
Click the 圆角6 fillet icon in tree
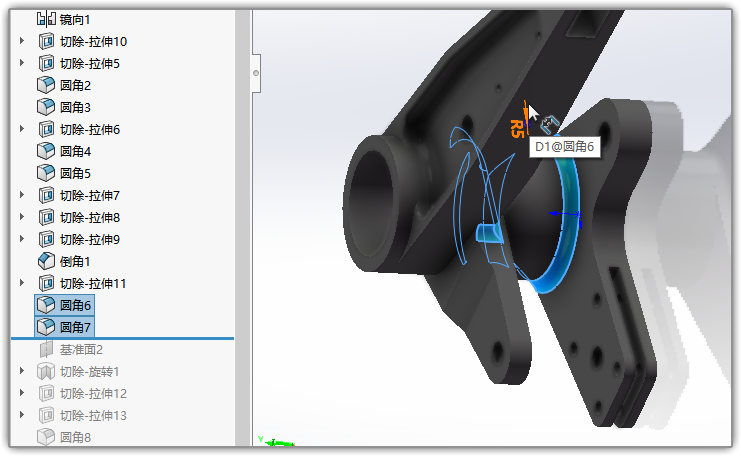[x=46, y=305]
